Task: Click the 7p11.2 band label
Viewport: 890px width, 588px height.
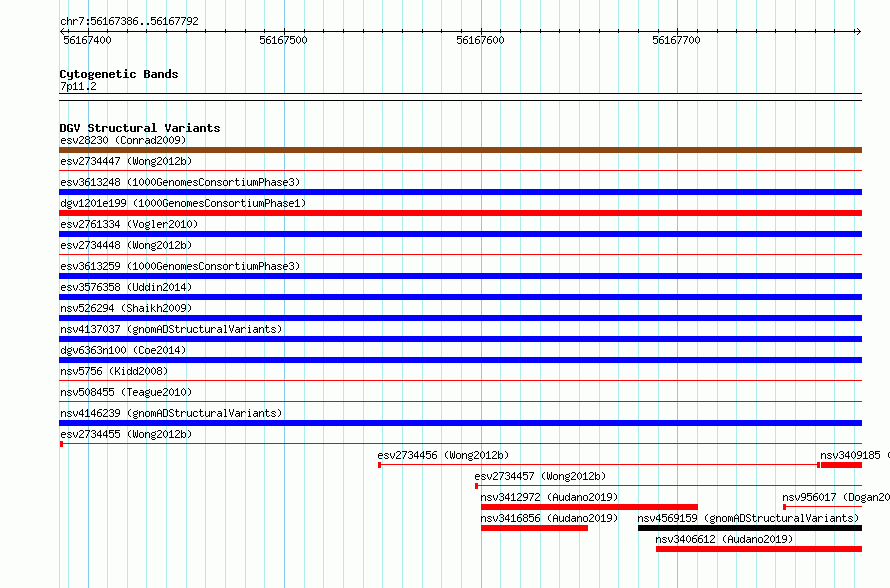Action: [78, 86]
